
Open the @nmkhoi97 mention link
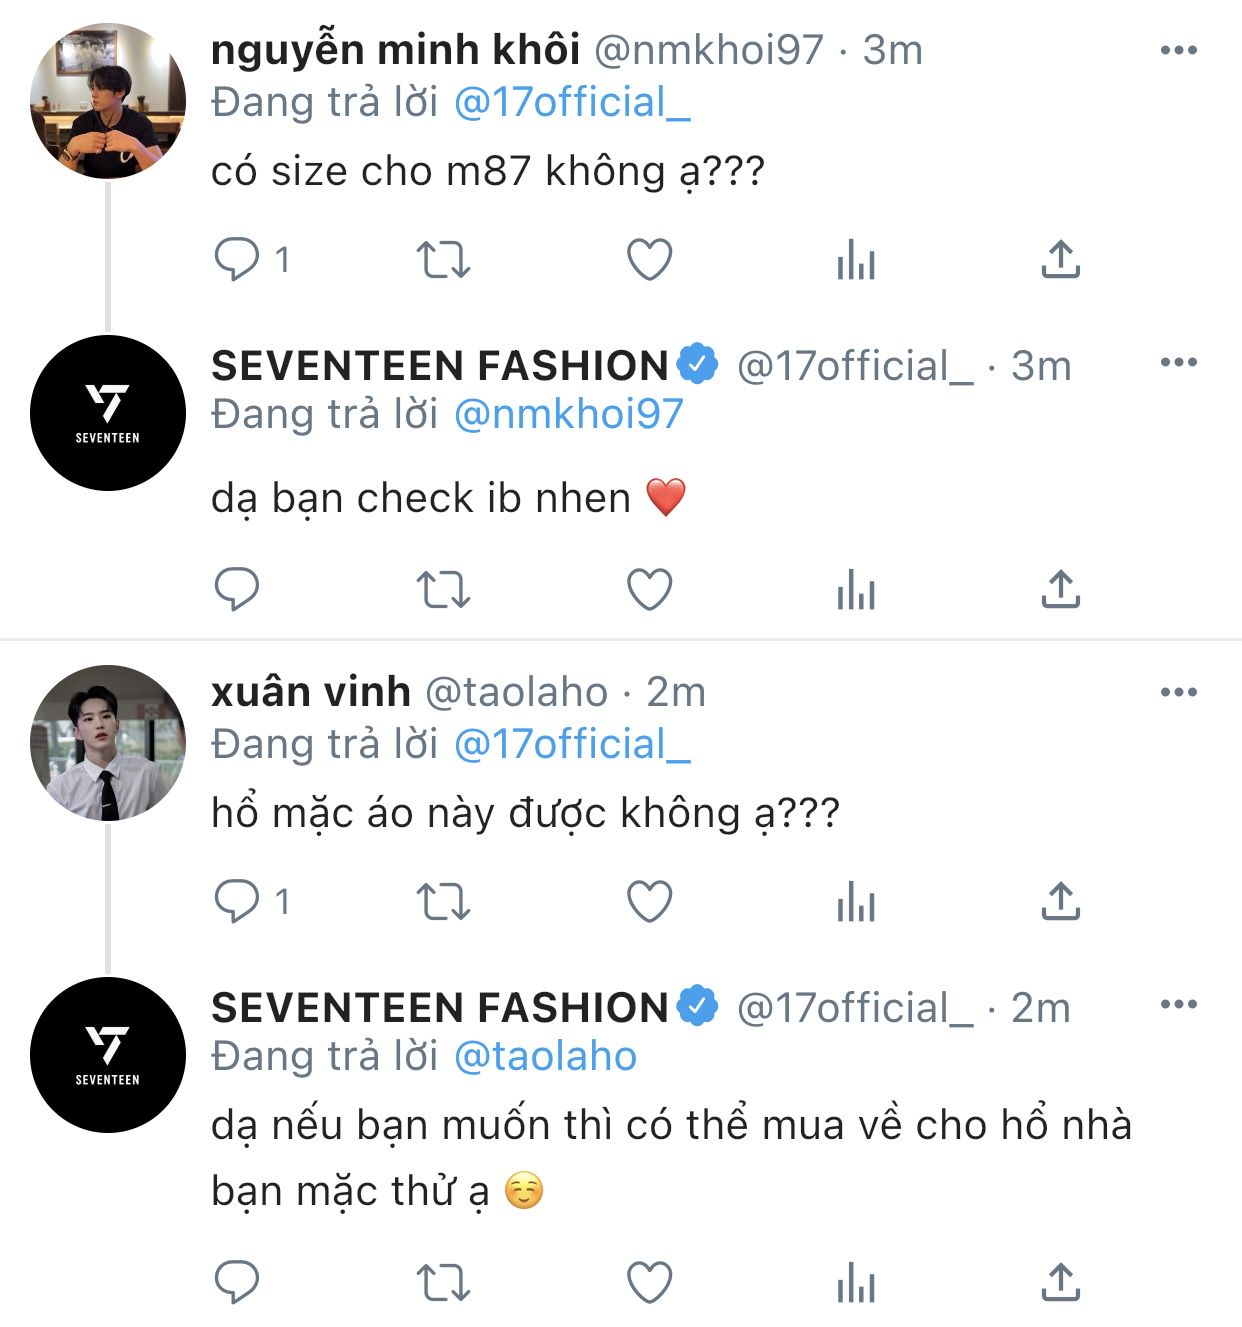[x=568, y=414]
